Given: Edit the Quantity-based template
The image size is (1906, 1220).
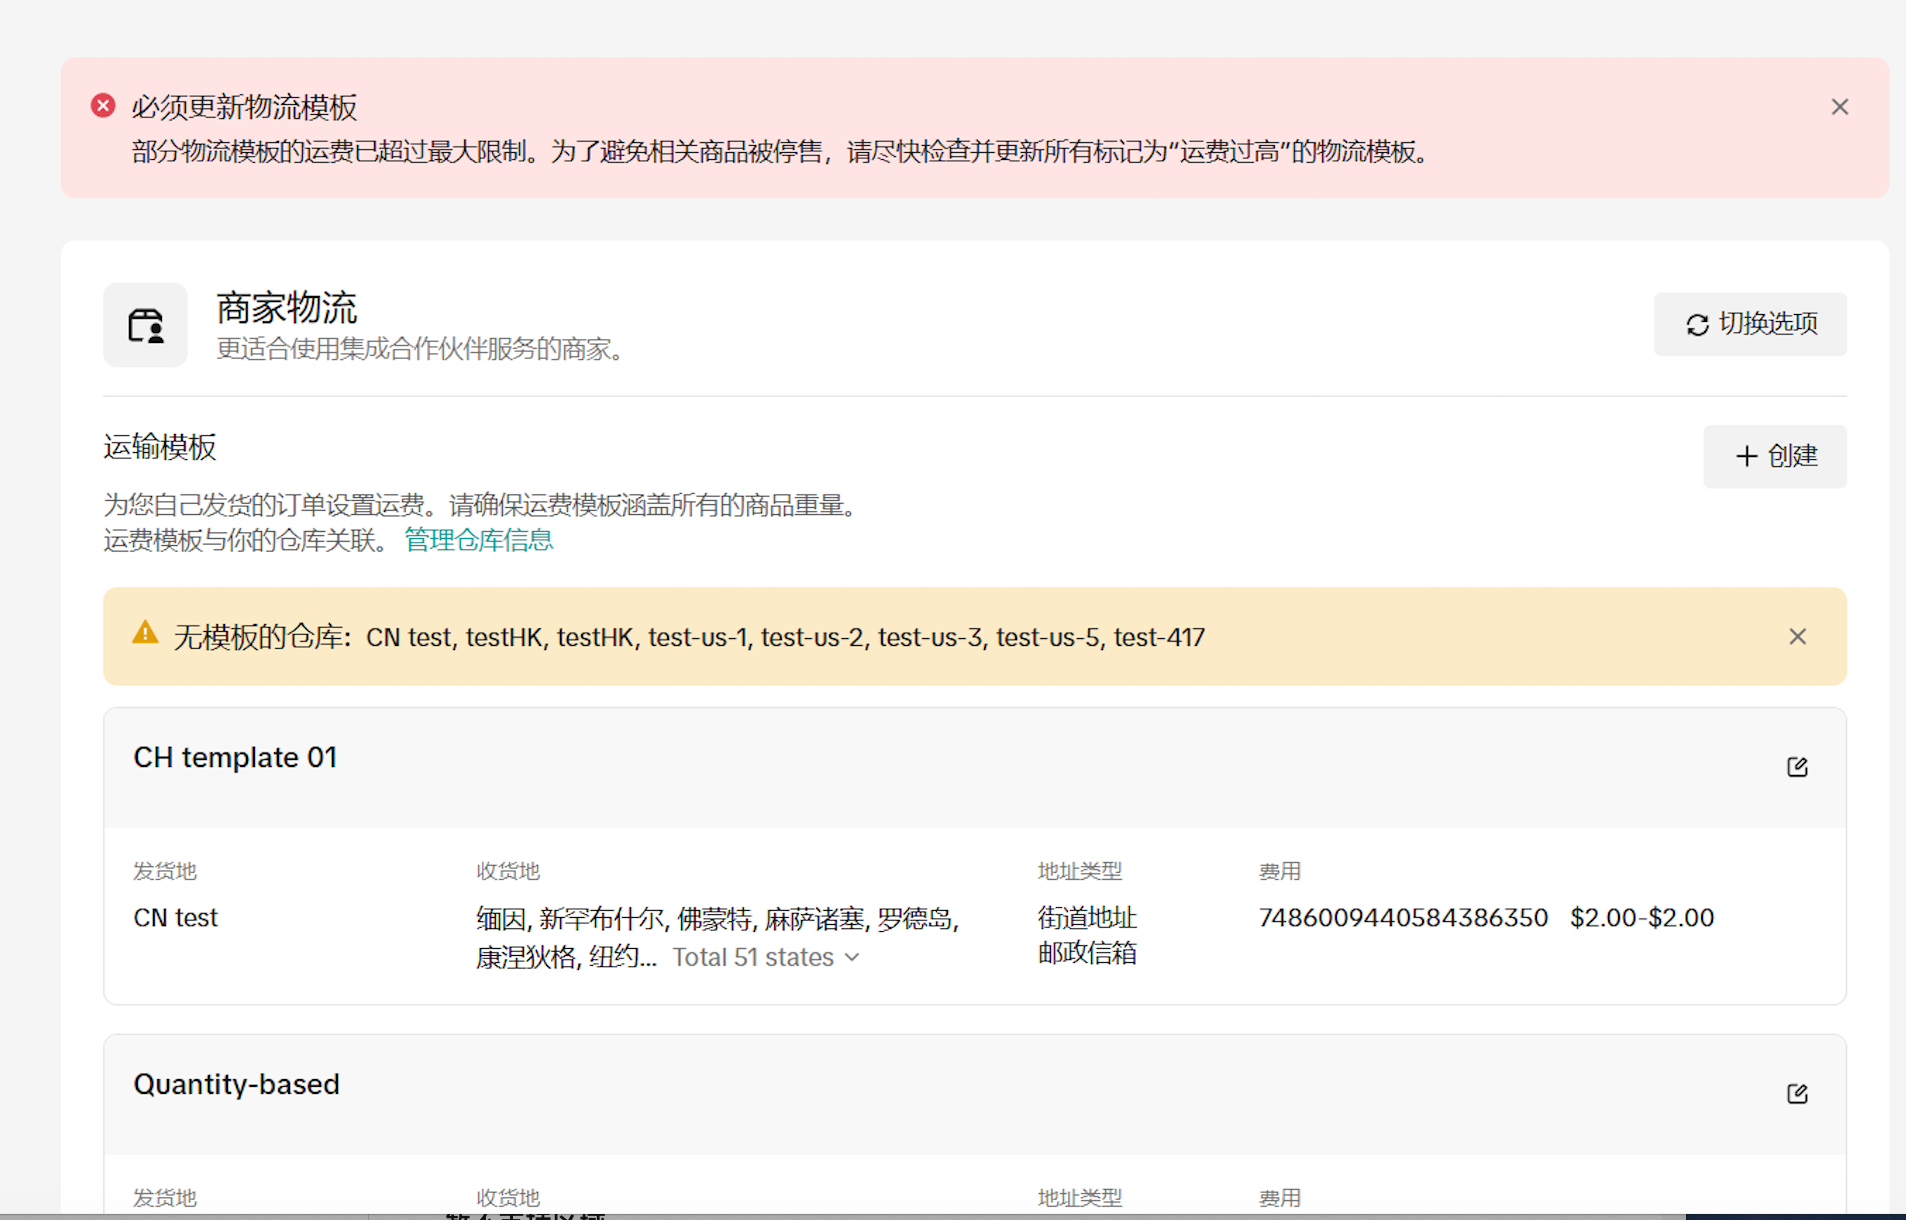Looking at the screenshot, I should coord(1797,1094).
